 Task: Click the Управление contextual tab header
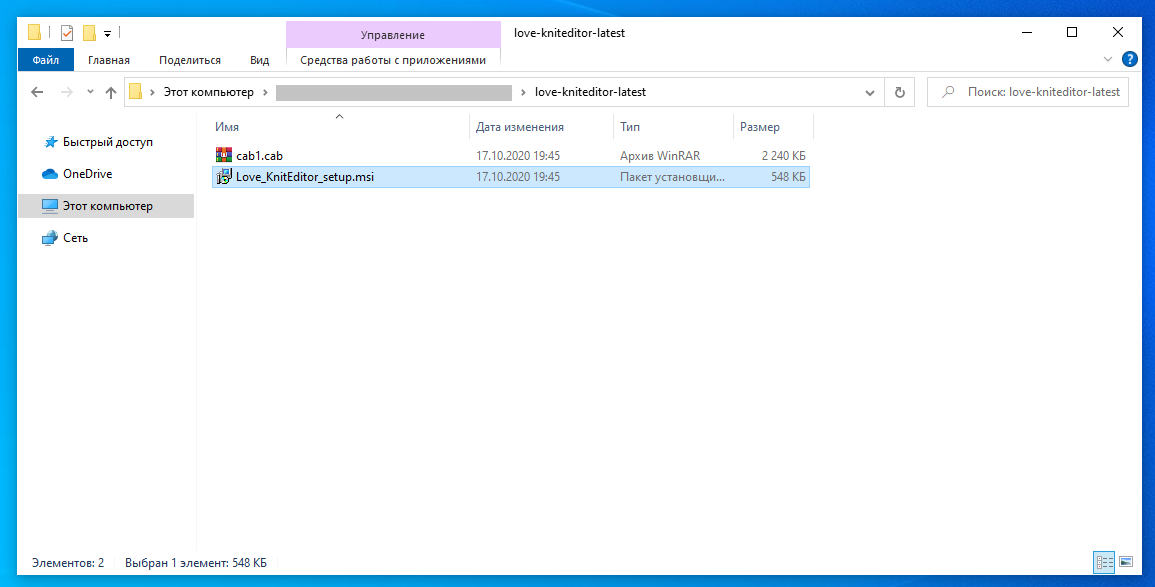pyautogui.click(x=393, y=35)
